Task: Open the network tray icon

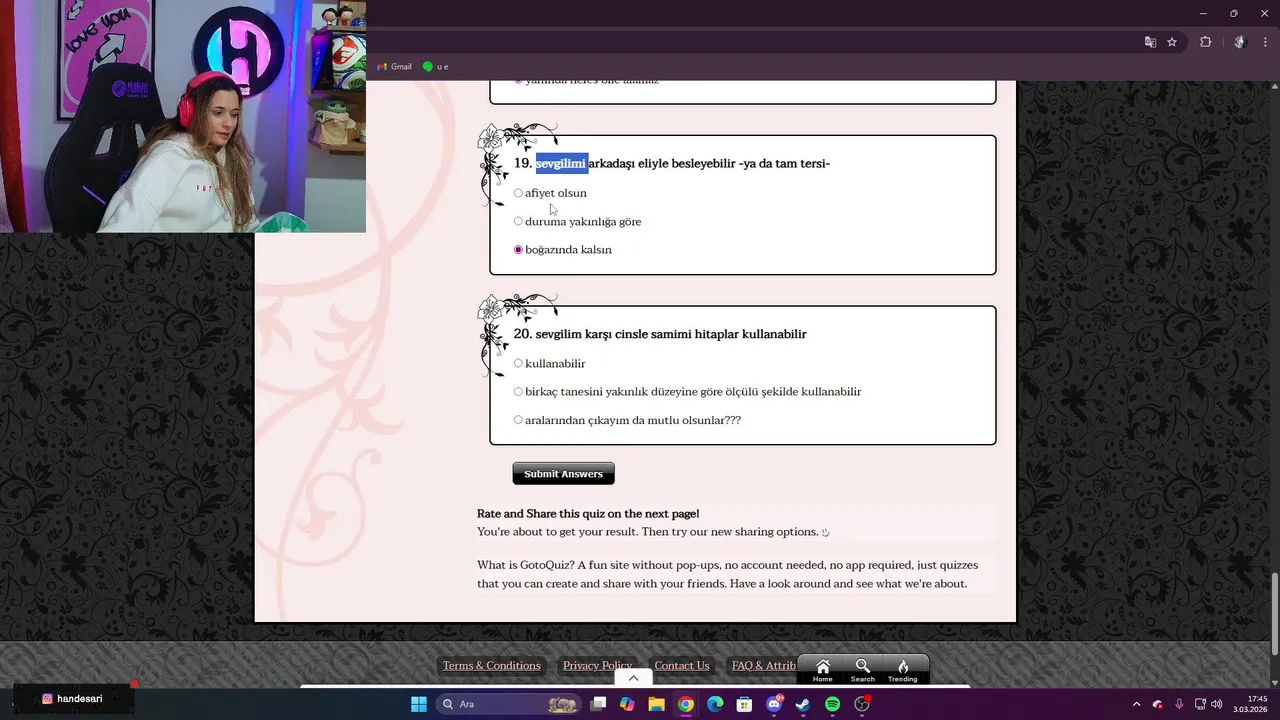Action: (1200, 704)
